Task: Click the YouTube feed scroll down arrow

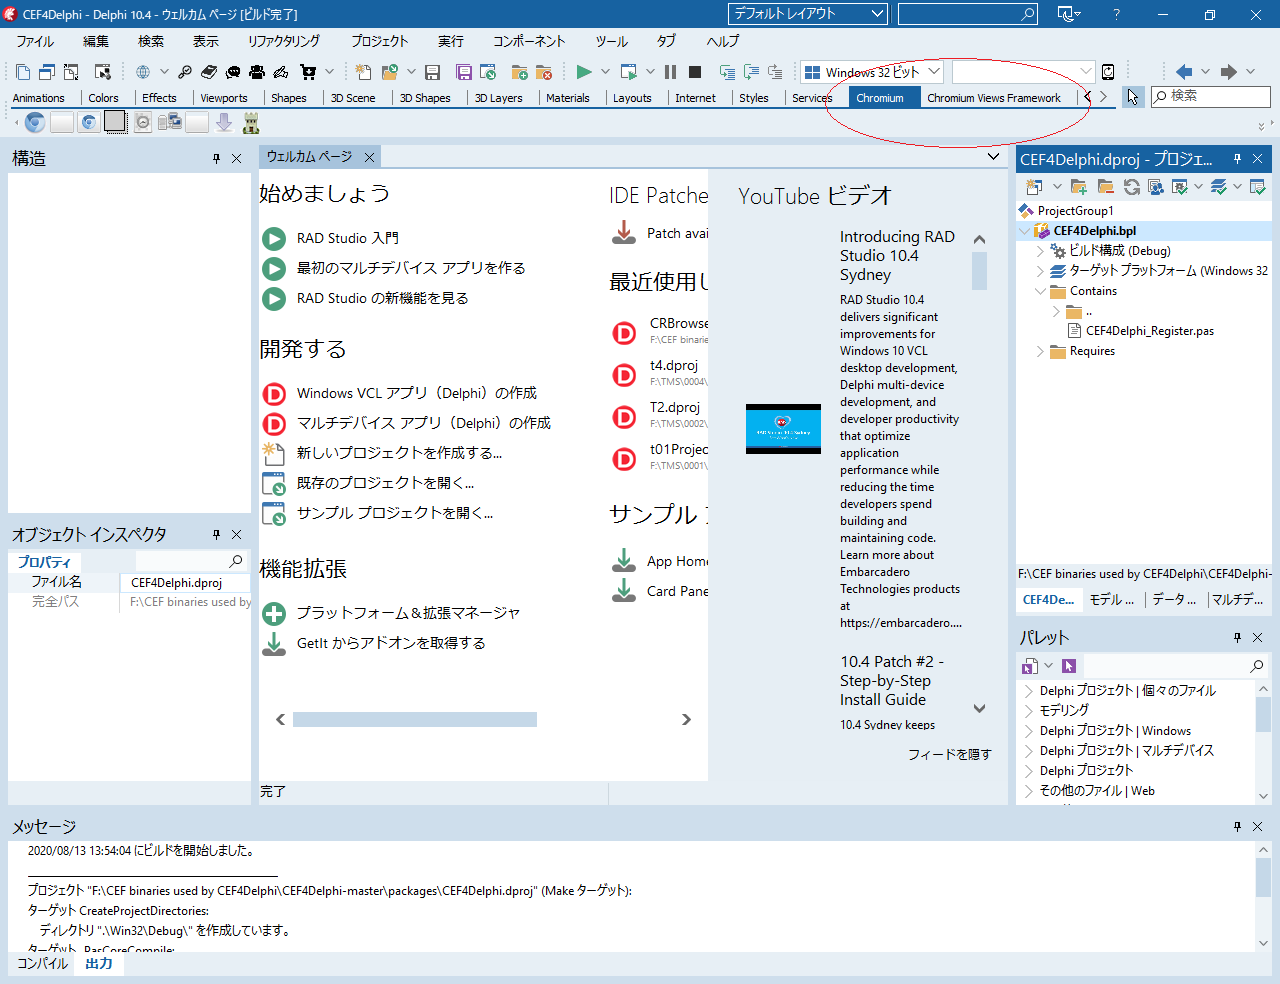Action: [x=979, y=708]
